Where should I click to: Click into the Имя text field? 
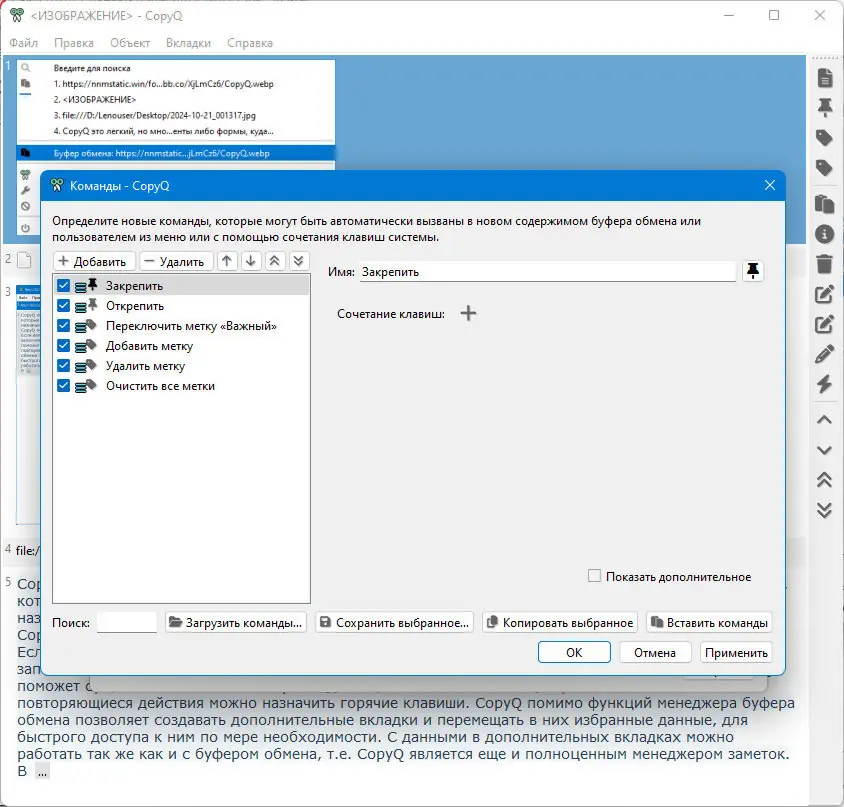tap(547, 271)
